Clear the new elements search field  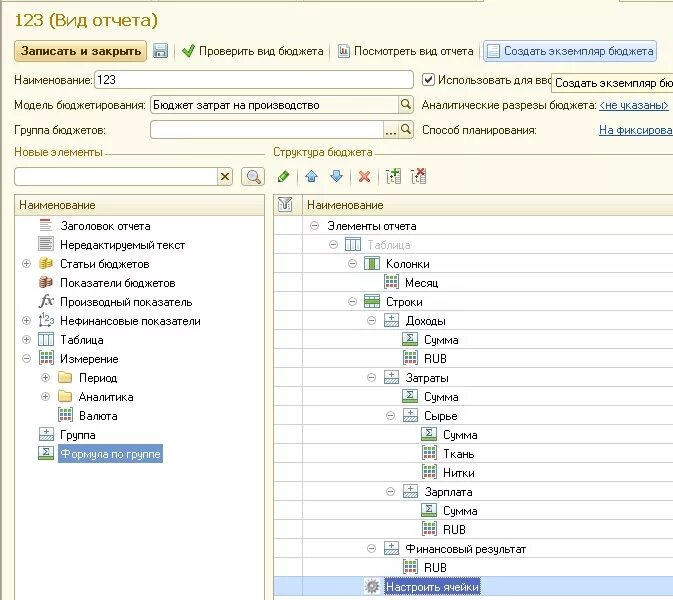tap(225, 176)
